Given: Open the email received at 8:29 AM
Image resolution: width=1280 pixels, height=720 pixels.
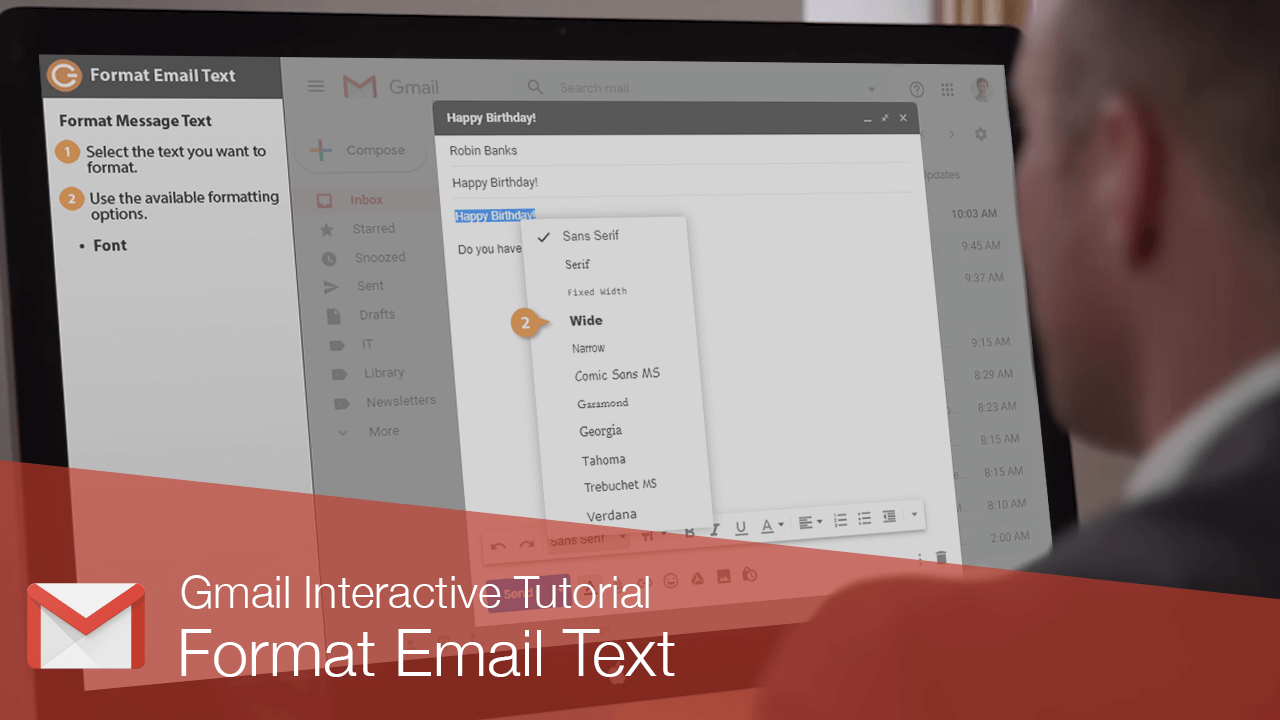Looking at the screenshot, I should [x=992, y=374].
